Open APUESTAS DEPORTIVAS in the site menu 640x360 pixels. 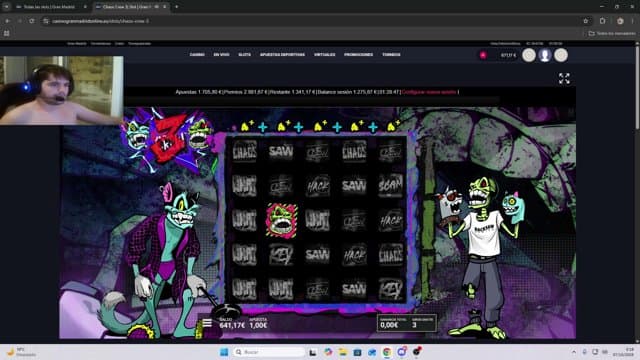pyautogui.click(x=282, y=55)
